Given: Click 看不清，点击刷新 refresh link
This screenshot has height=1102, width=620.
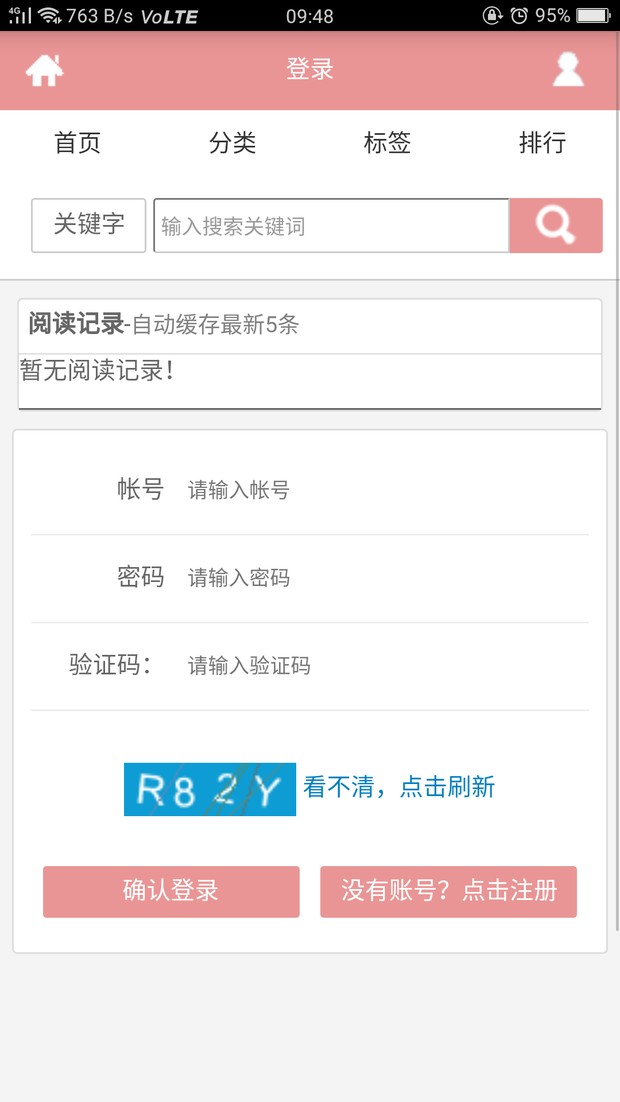Looking at the screenshot, I should [x=399, y=787].
